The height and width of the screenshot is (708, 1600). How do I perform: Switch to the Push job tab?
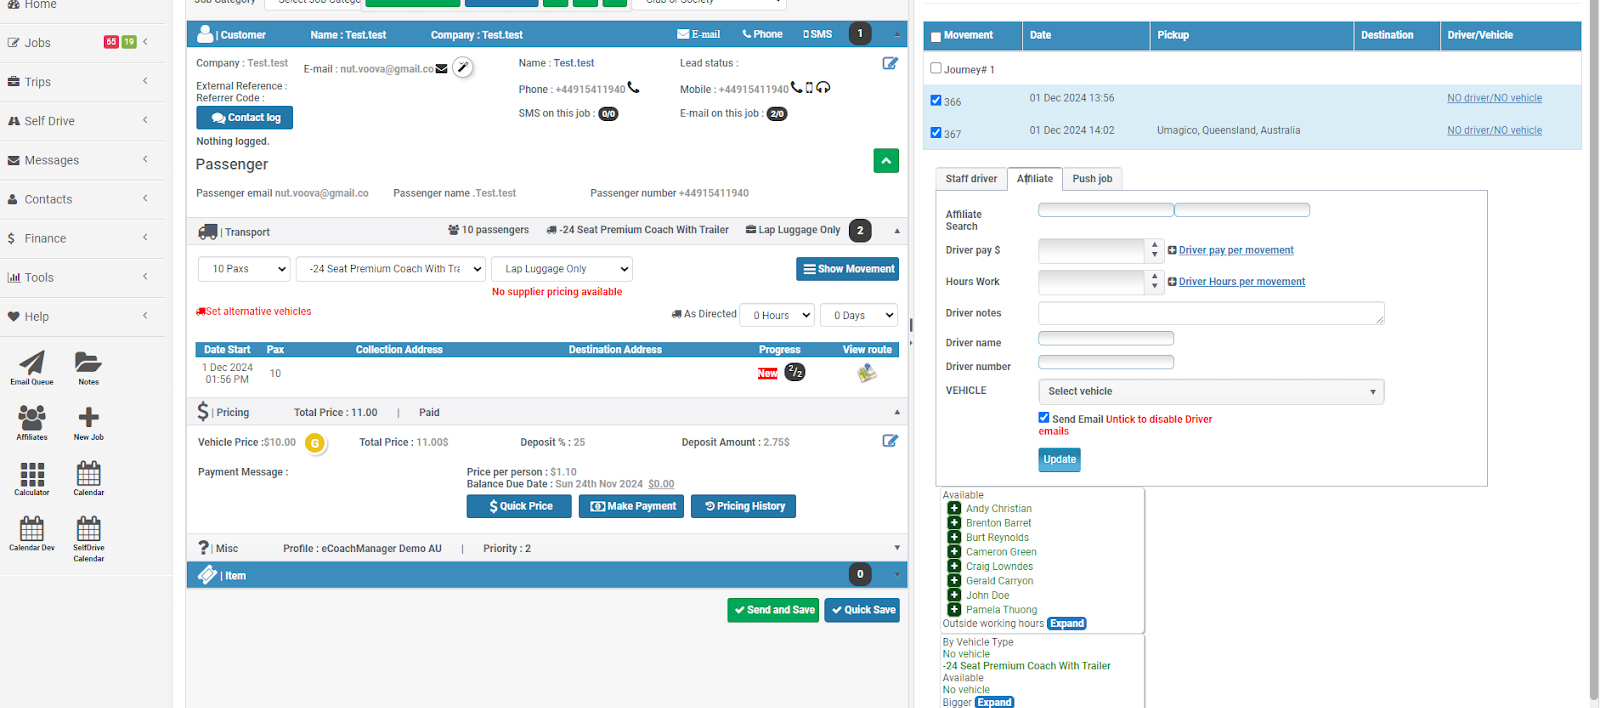point(1092,179)
